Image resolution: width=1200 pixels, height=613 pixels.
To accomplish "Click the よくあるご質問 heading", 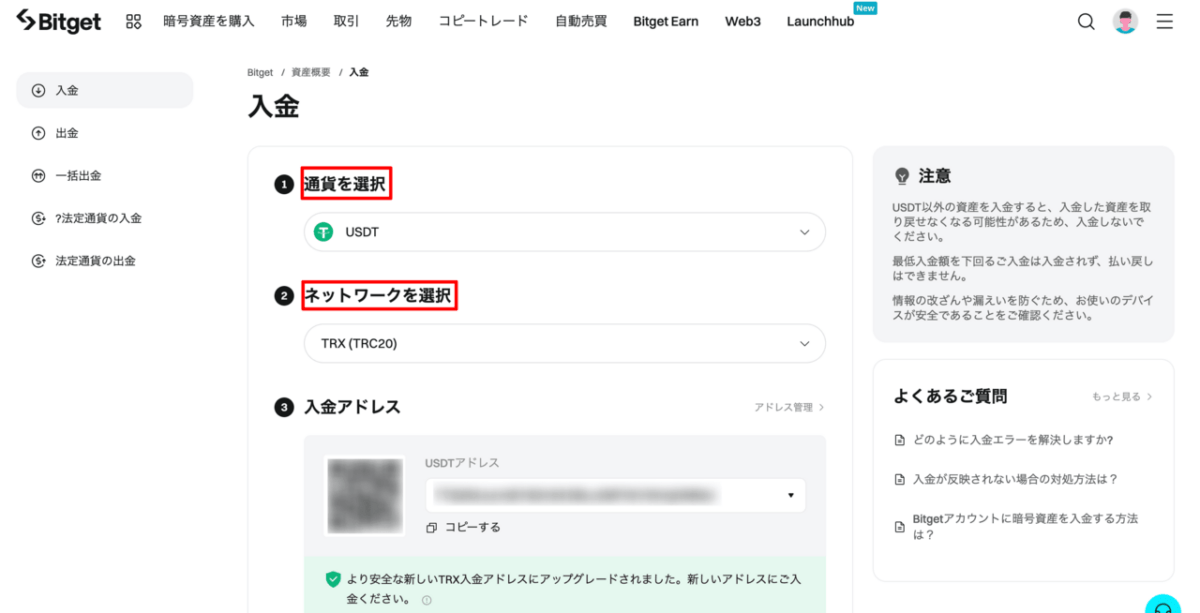I will [950, 396].
